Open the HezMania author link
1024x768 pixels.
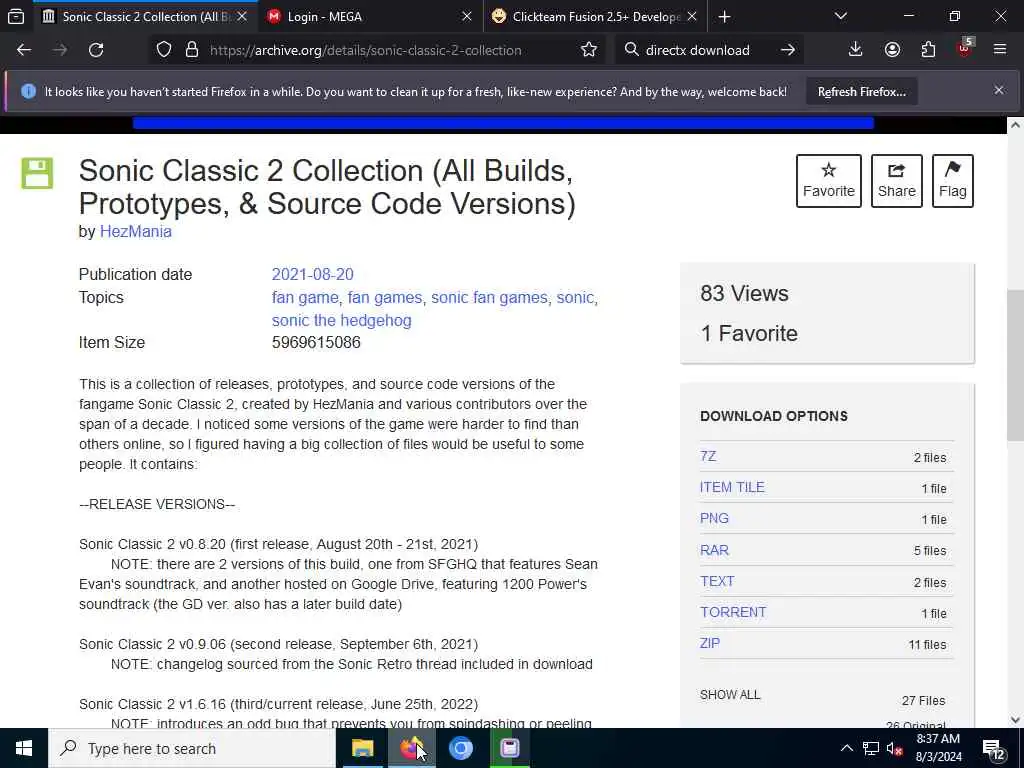click(x=136, y=231)
